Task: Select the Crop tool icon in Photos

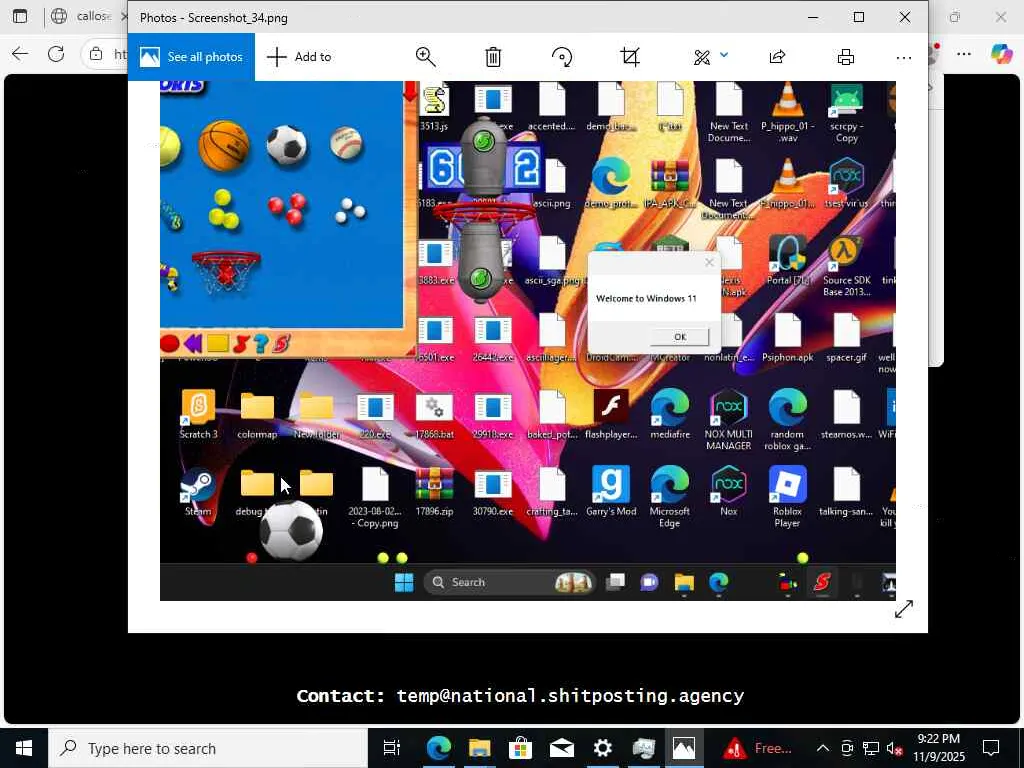Action: (x=630, y=57)
